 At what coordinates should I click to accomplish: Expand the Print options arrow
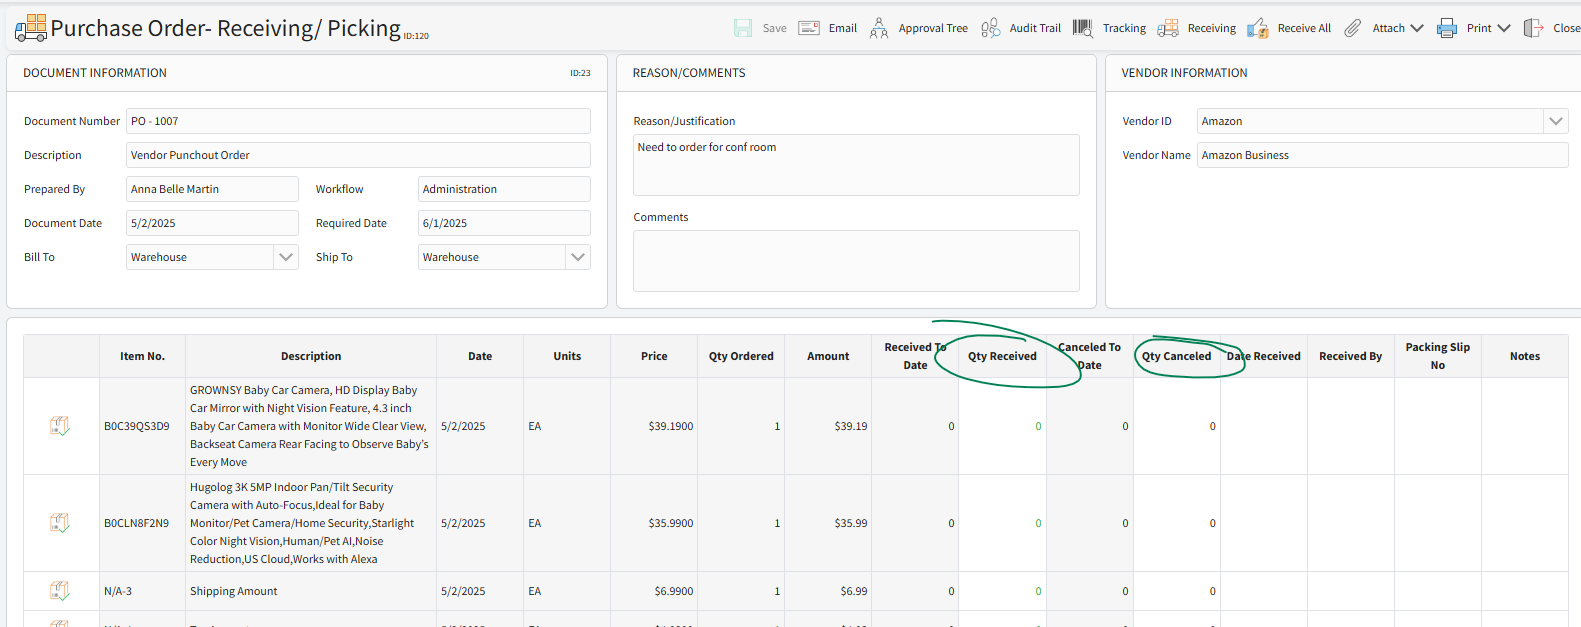[1504, 28]
